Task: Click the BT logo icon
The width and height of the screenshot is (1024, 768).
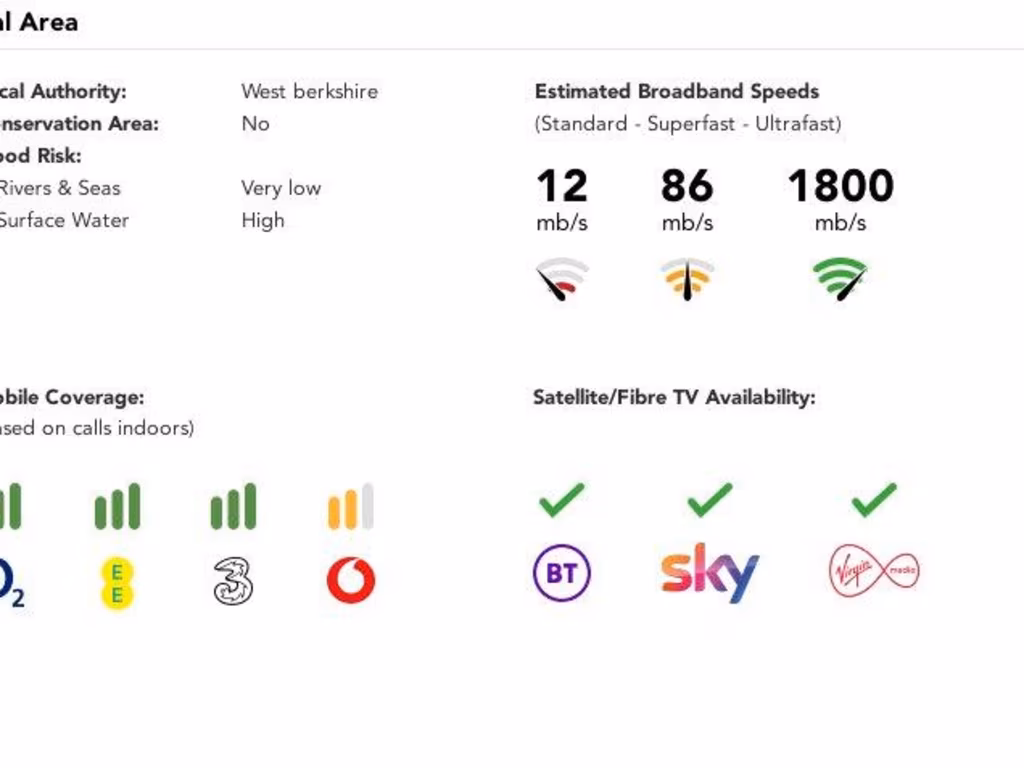Action: pyautogui.click(x=562, y=573)
